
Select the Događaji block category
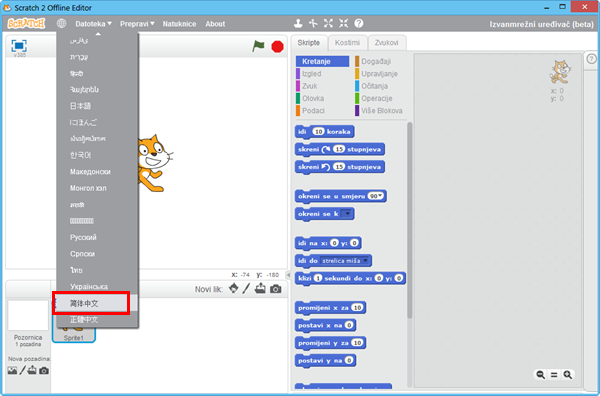[380, 61]
